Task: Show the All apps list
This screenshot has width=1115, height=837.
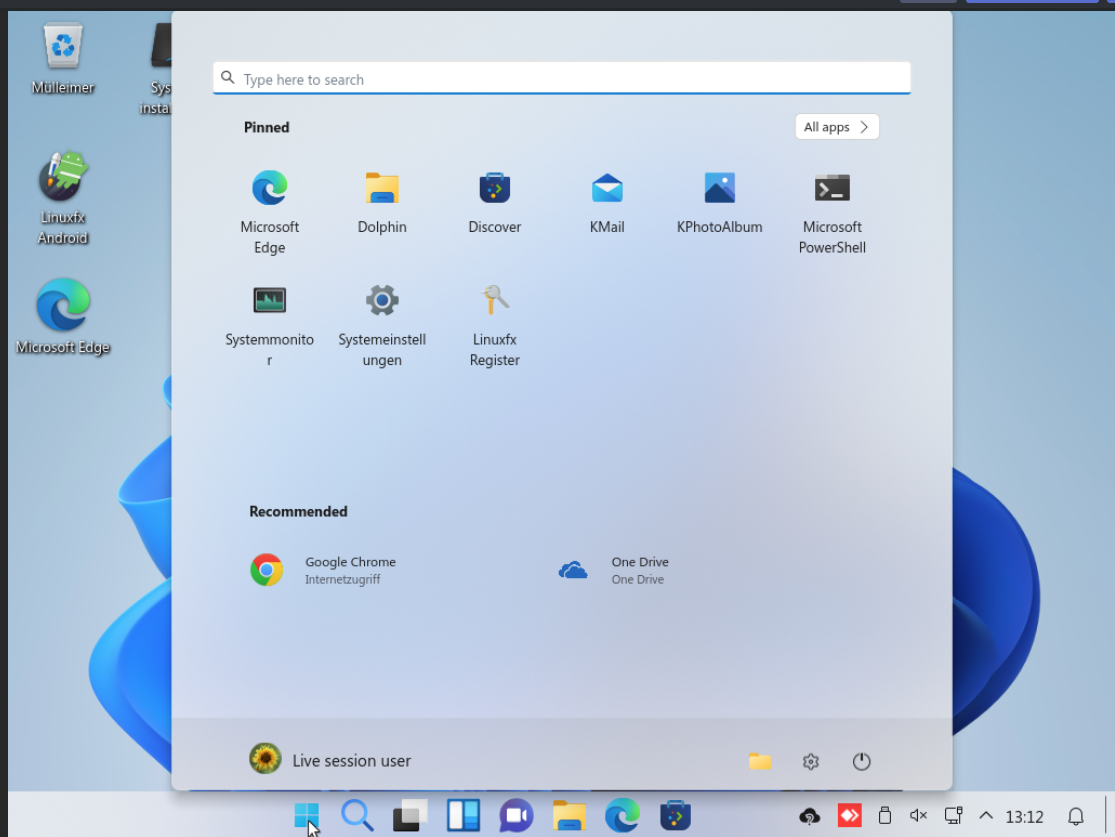Action: [837, 127]
